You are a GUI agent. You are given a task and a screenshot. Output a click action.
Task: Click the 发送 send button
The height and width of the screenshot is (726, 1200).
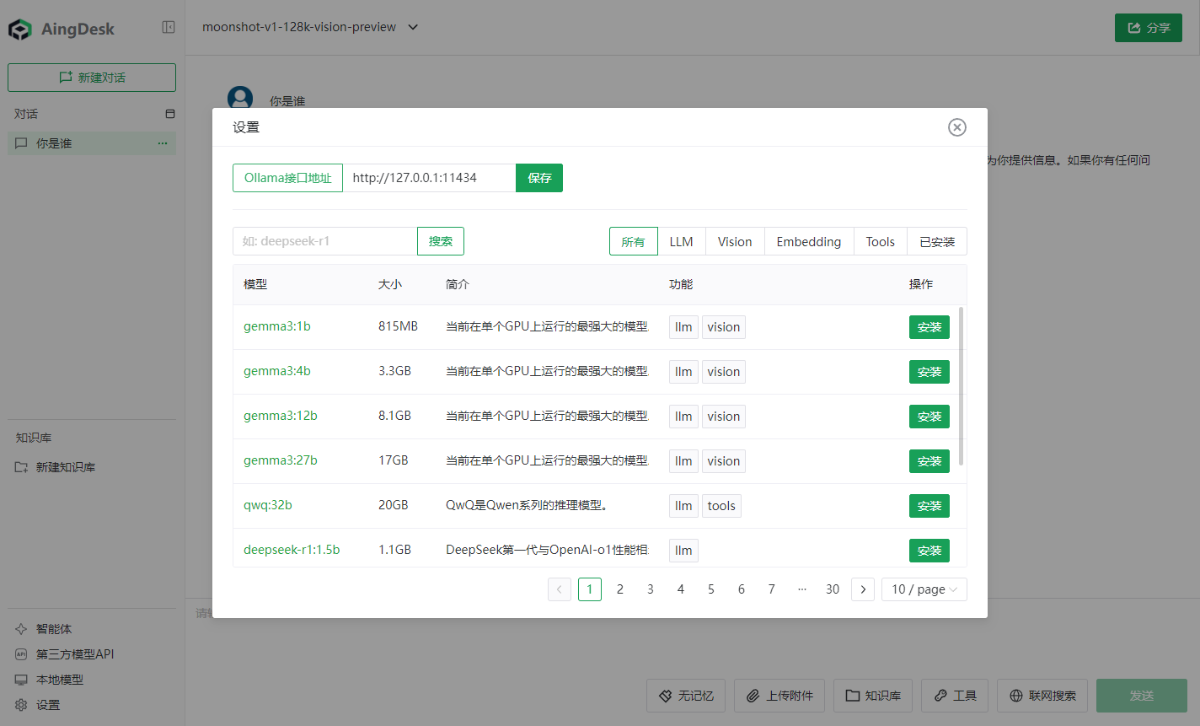[1141, 696]
